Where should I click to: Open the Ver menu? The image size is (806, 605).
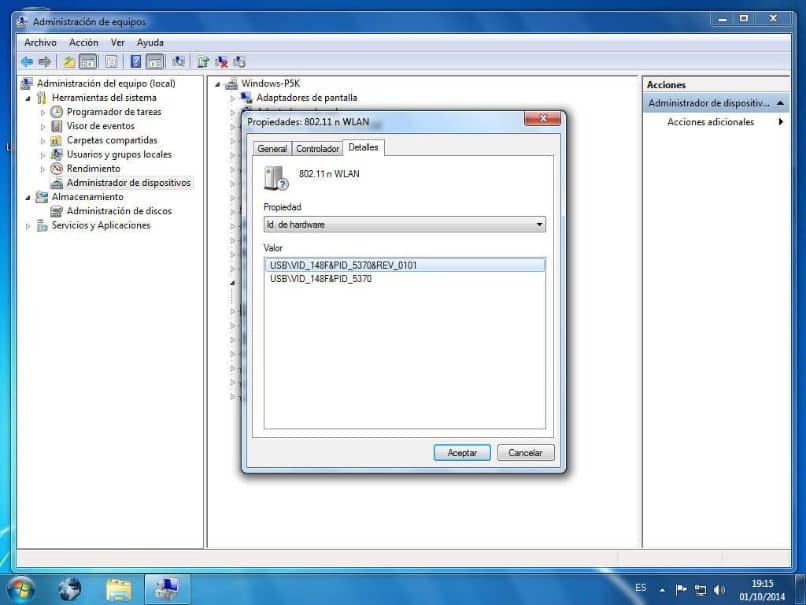[118, 43]
